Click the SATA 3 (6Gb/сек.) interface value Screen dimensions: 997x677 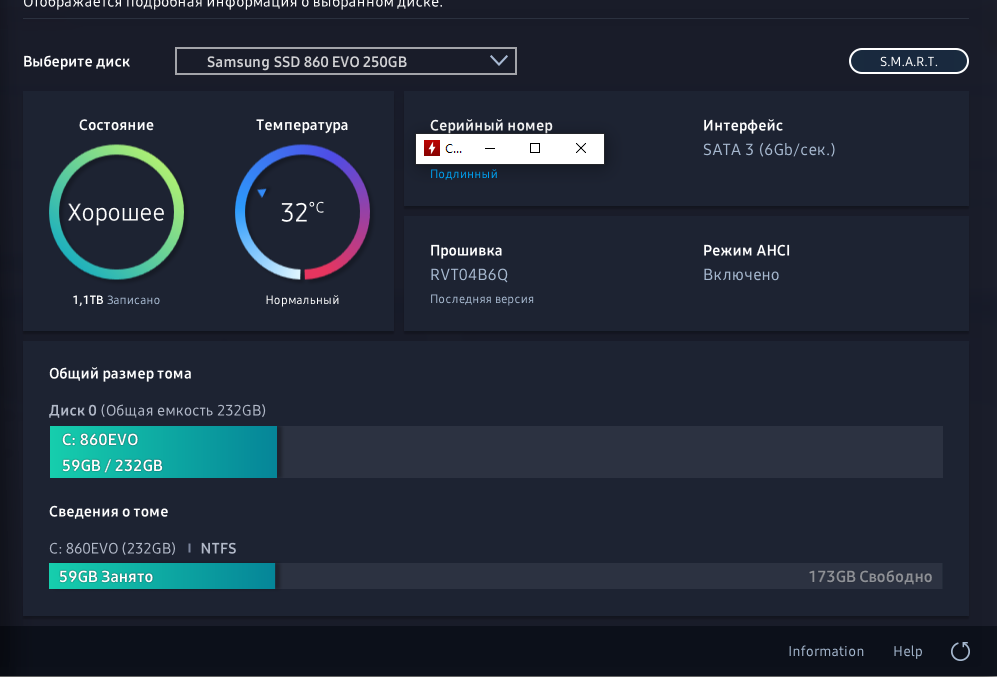point(769,149)
